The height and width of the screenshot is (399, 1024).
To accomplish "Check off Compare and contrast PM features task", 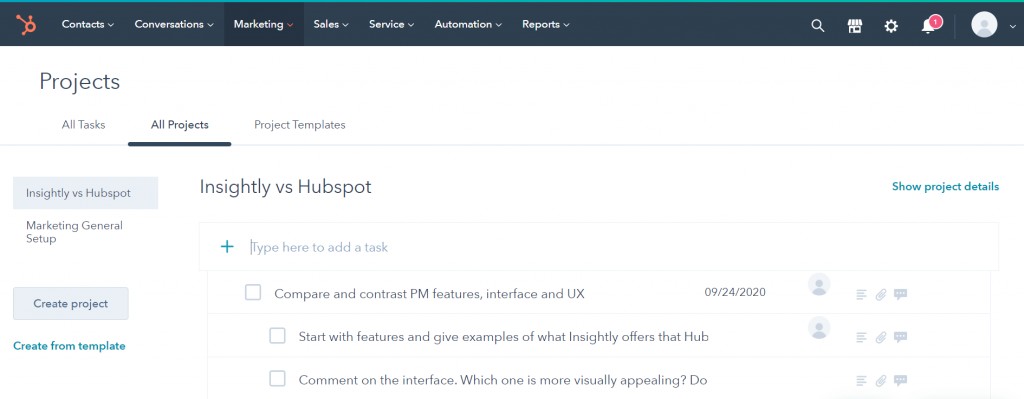I will click(x=253, y=293).
